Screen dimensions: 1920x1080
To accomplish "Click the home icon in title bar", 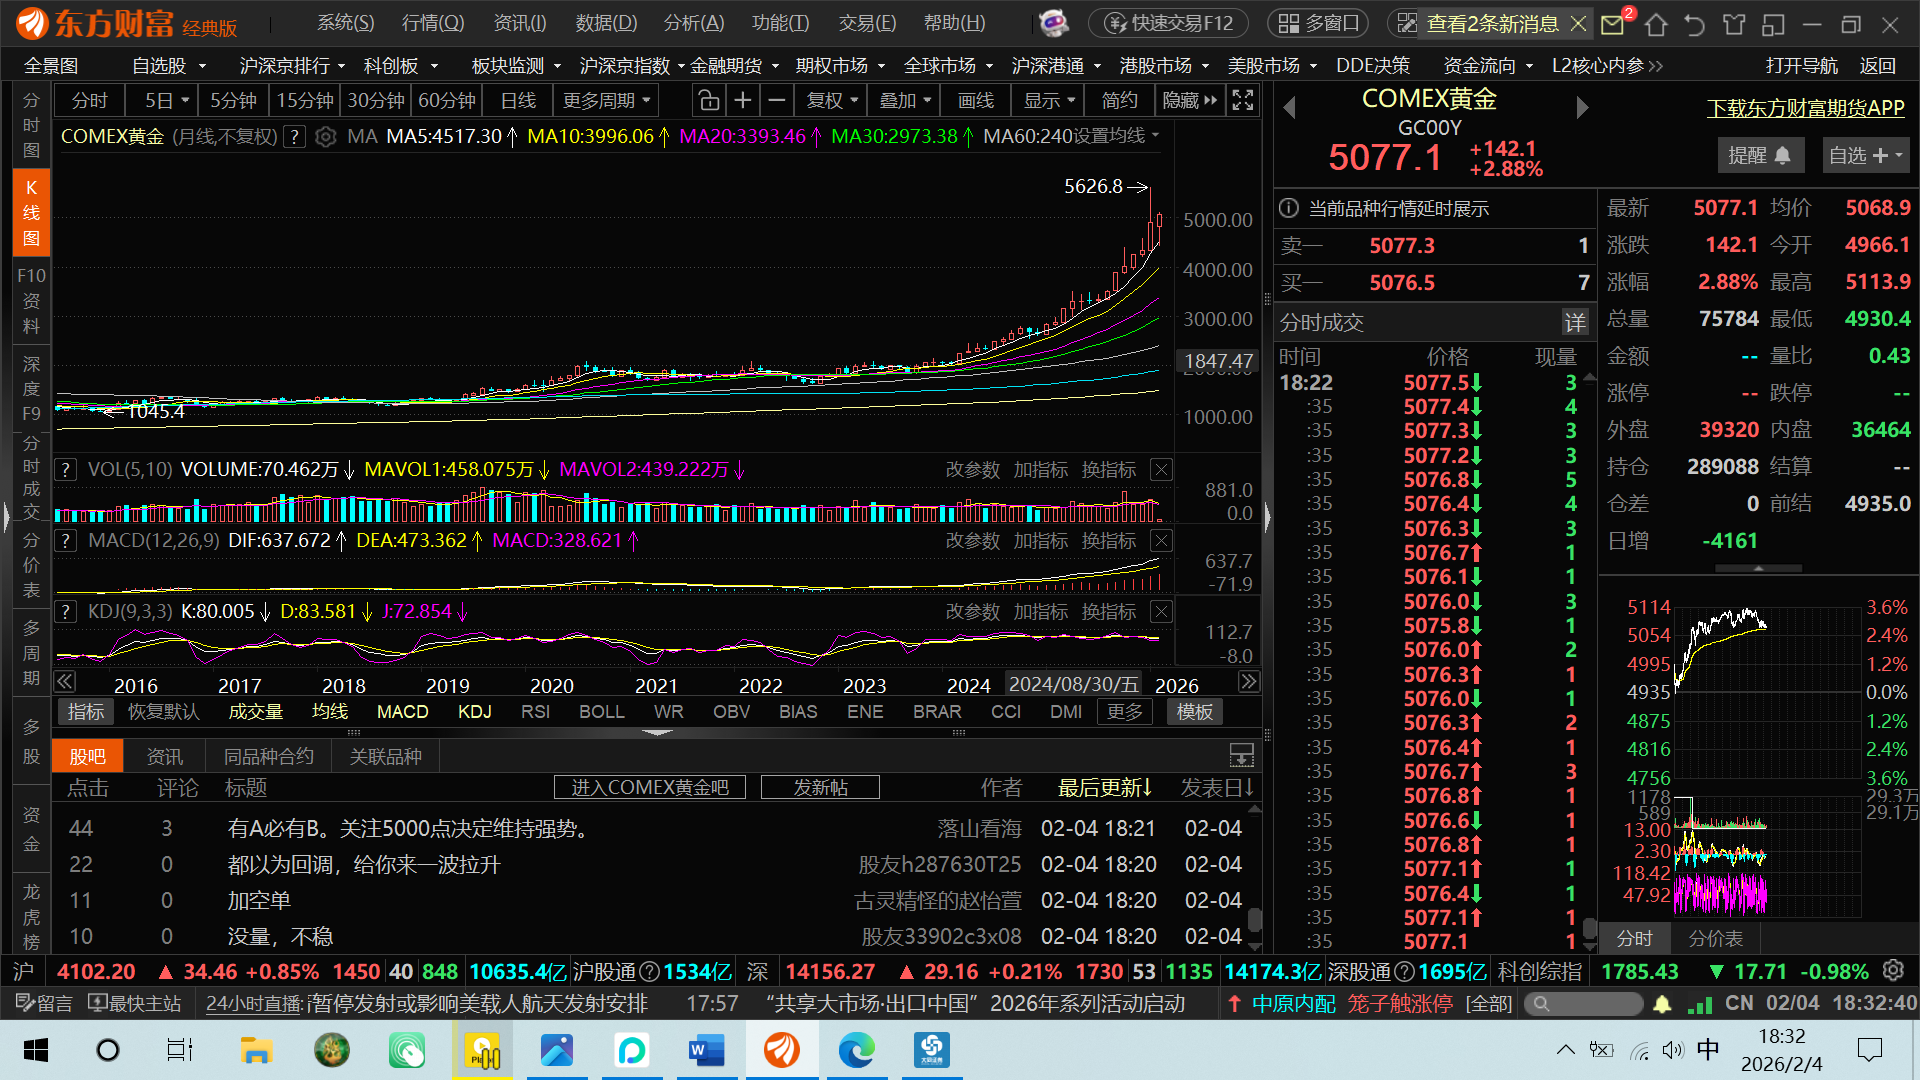I will click(1656, 24).
